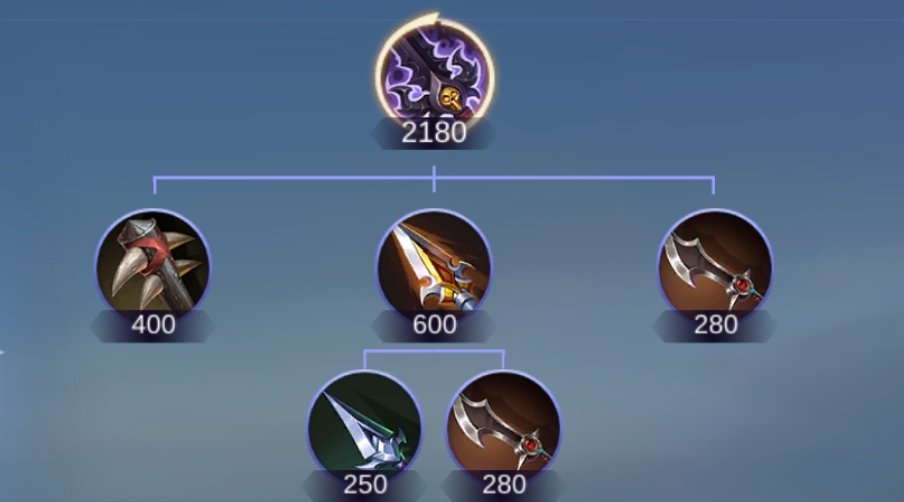
Task: Tap the tree line branching beneath 2180
Action: click(434, 178)
